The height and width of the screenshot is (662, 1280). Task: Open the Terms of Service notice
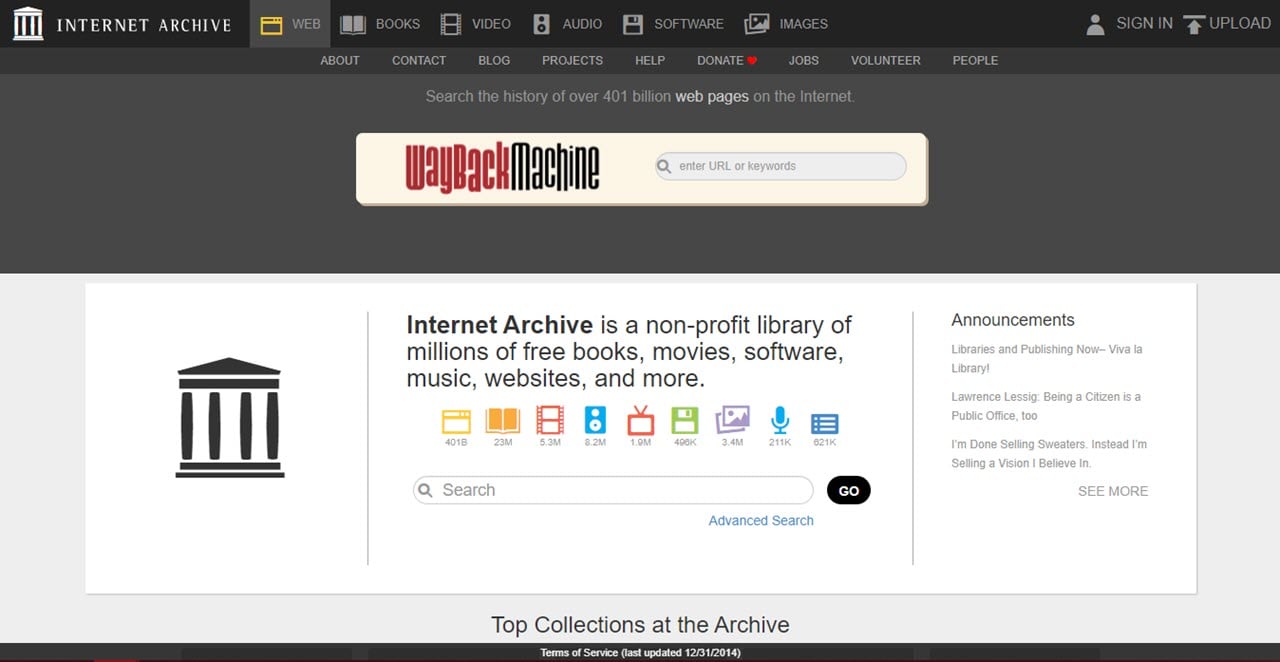[640, 653]
